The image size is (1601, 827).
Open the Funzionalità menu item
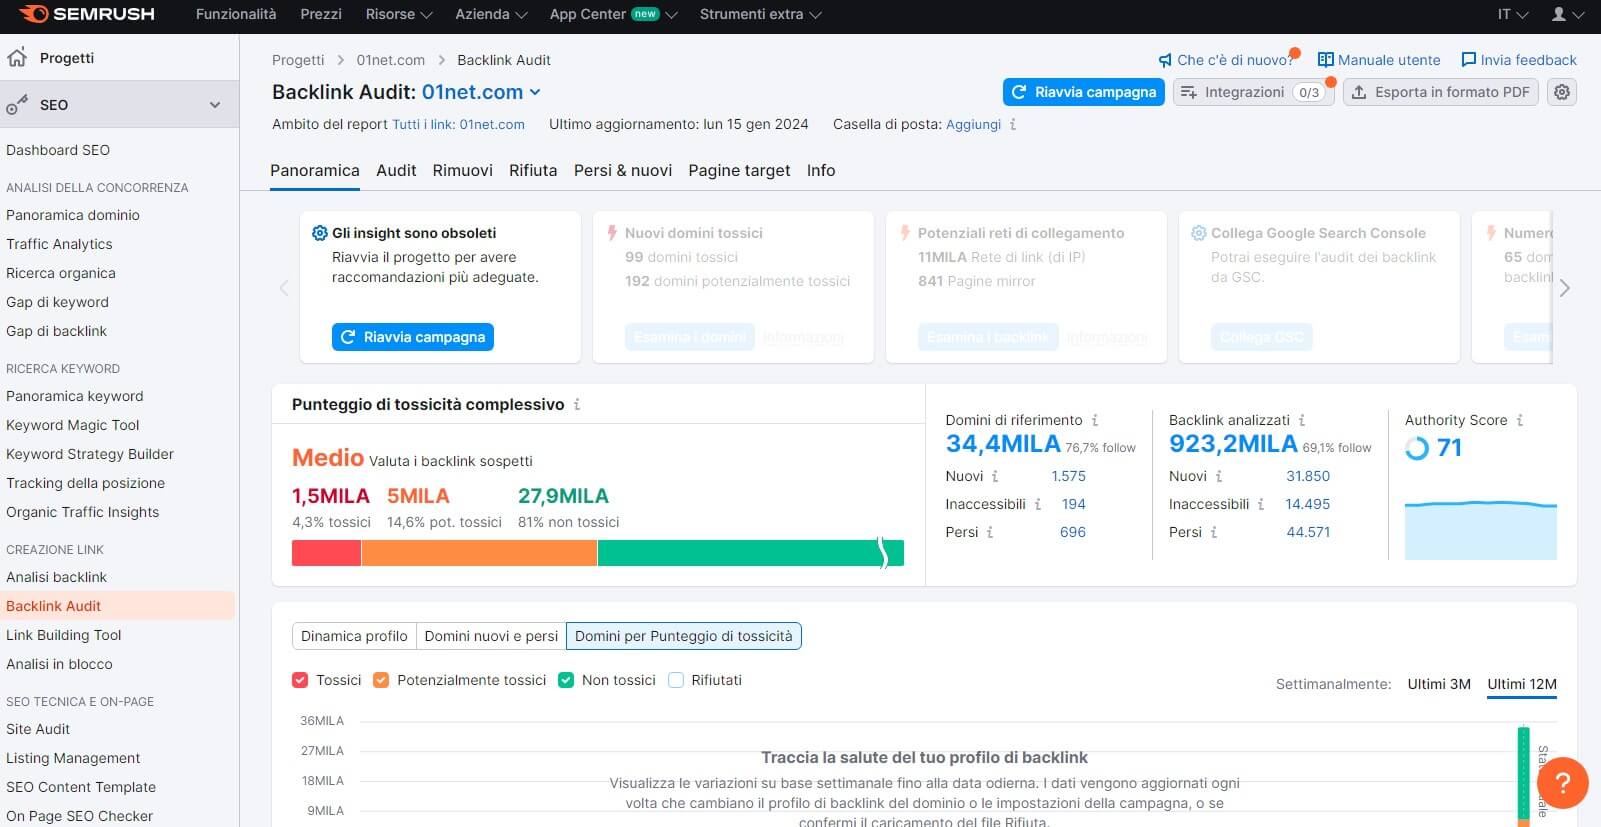pos(236,14)
